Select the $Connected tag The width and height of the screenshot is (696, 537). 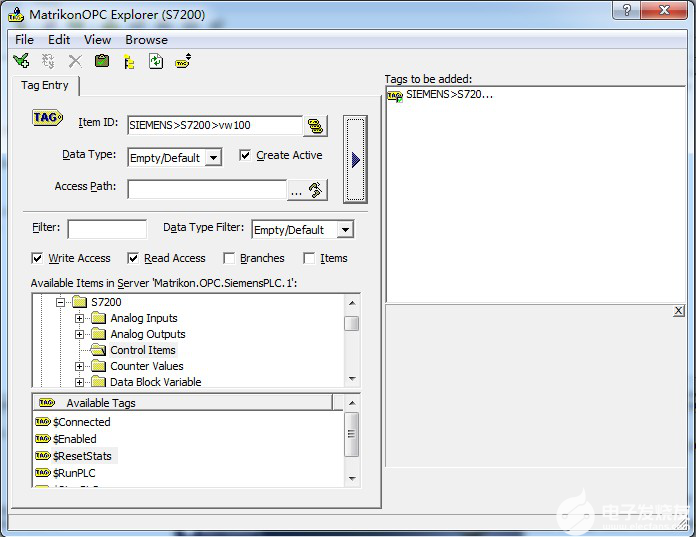pyautogui.click(x=73, y=422)
